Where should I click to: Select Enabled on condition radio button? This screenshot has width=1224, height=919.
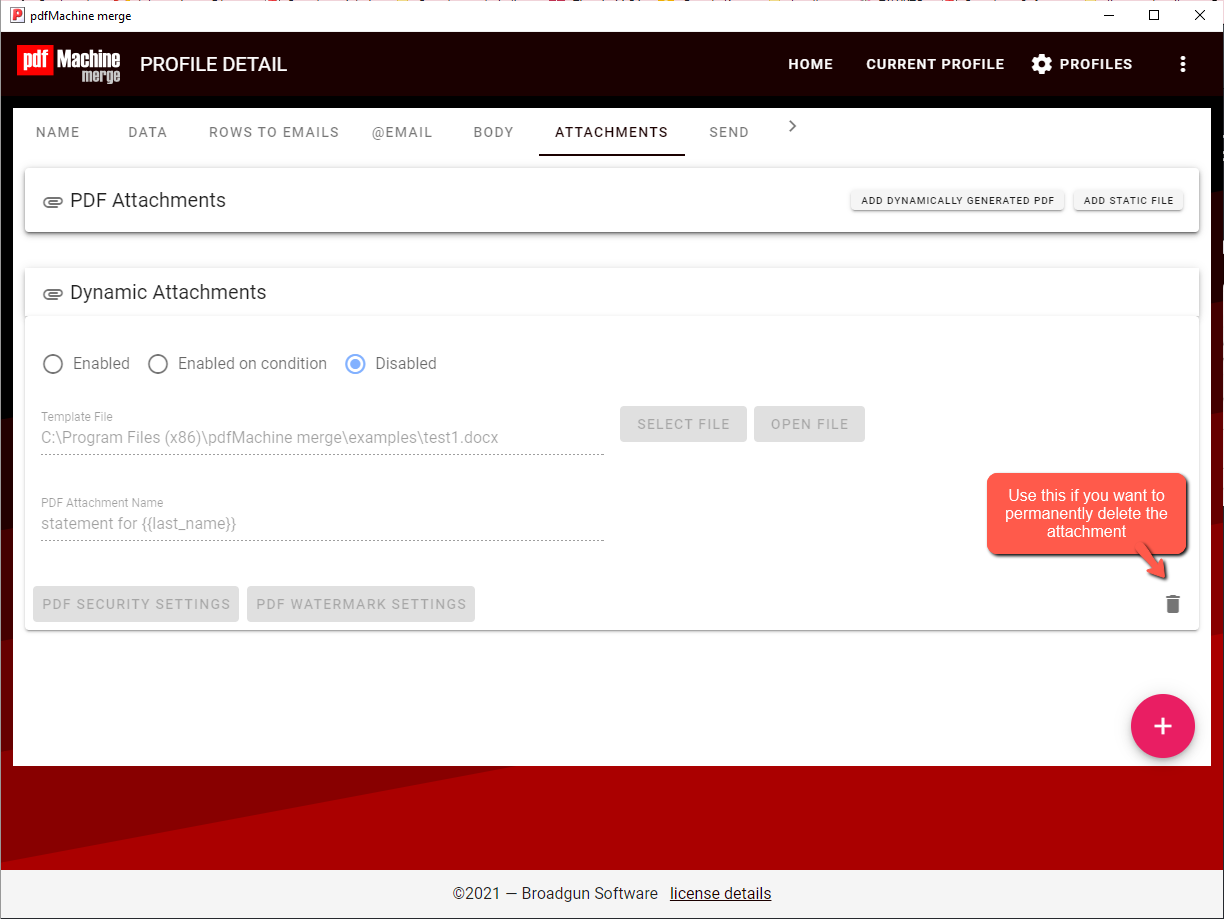coord(158,364)
